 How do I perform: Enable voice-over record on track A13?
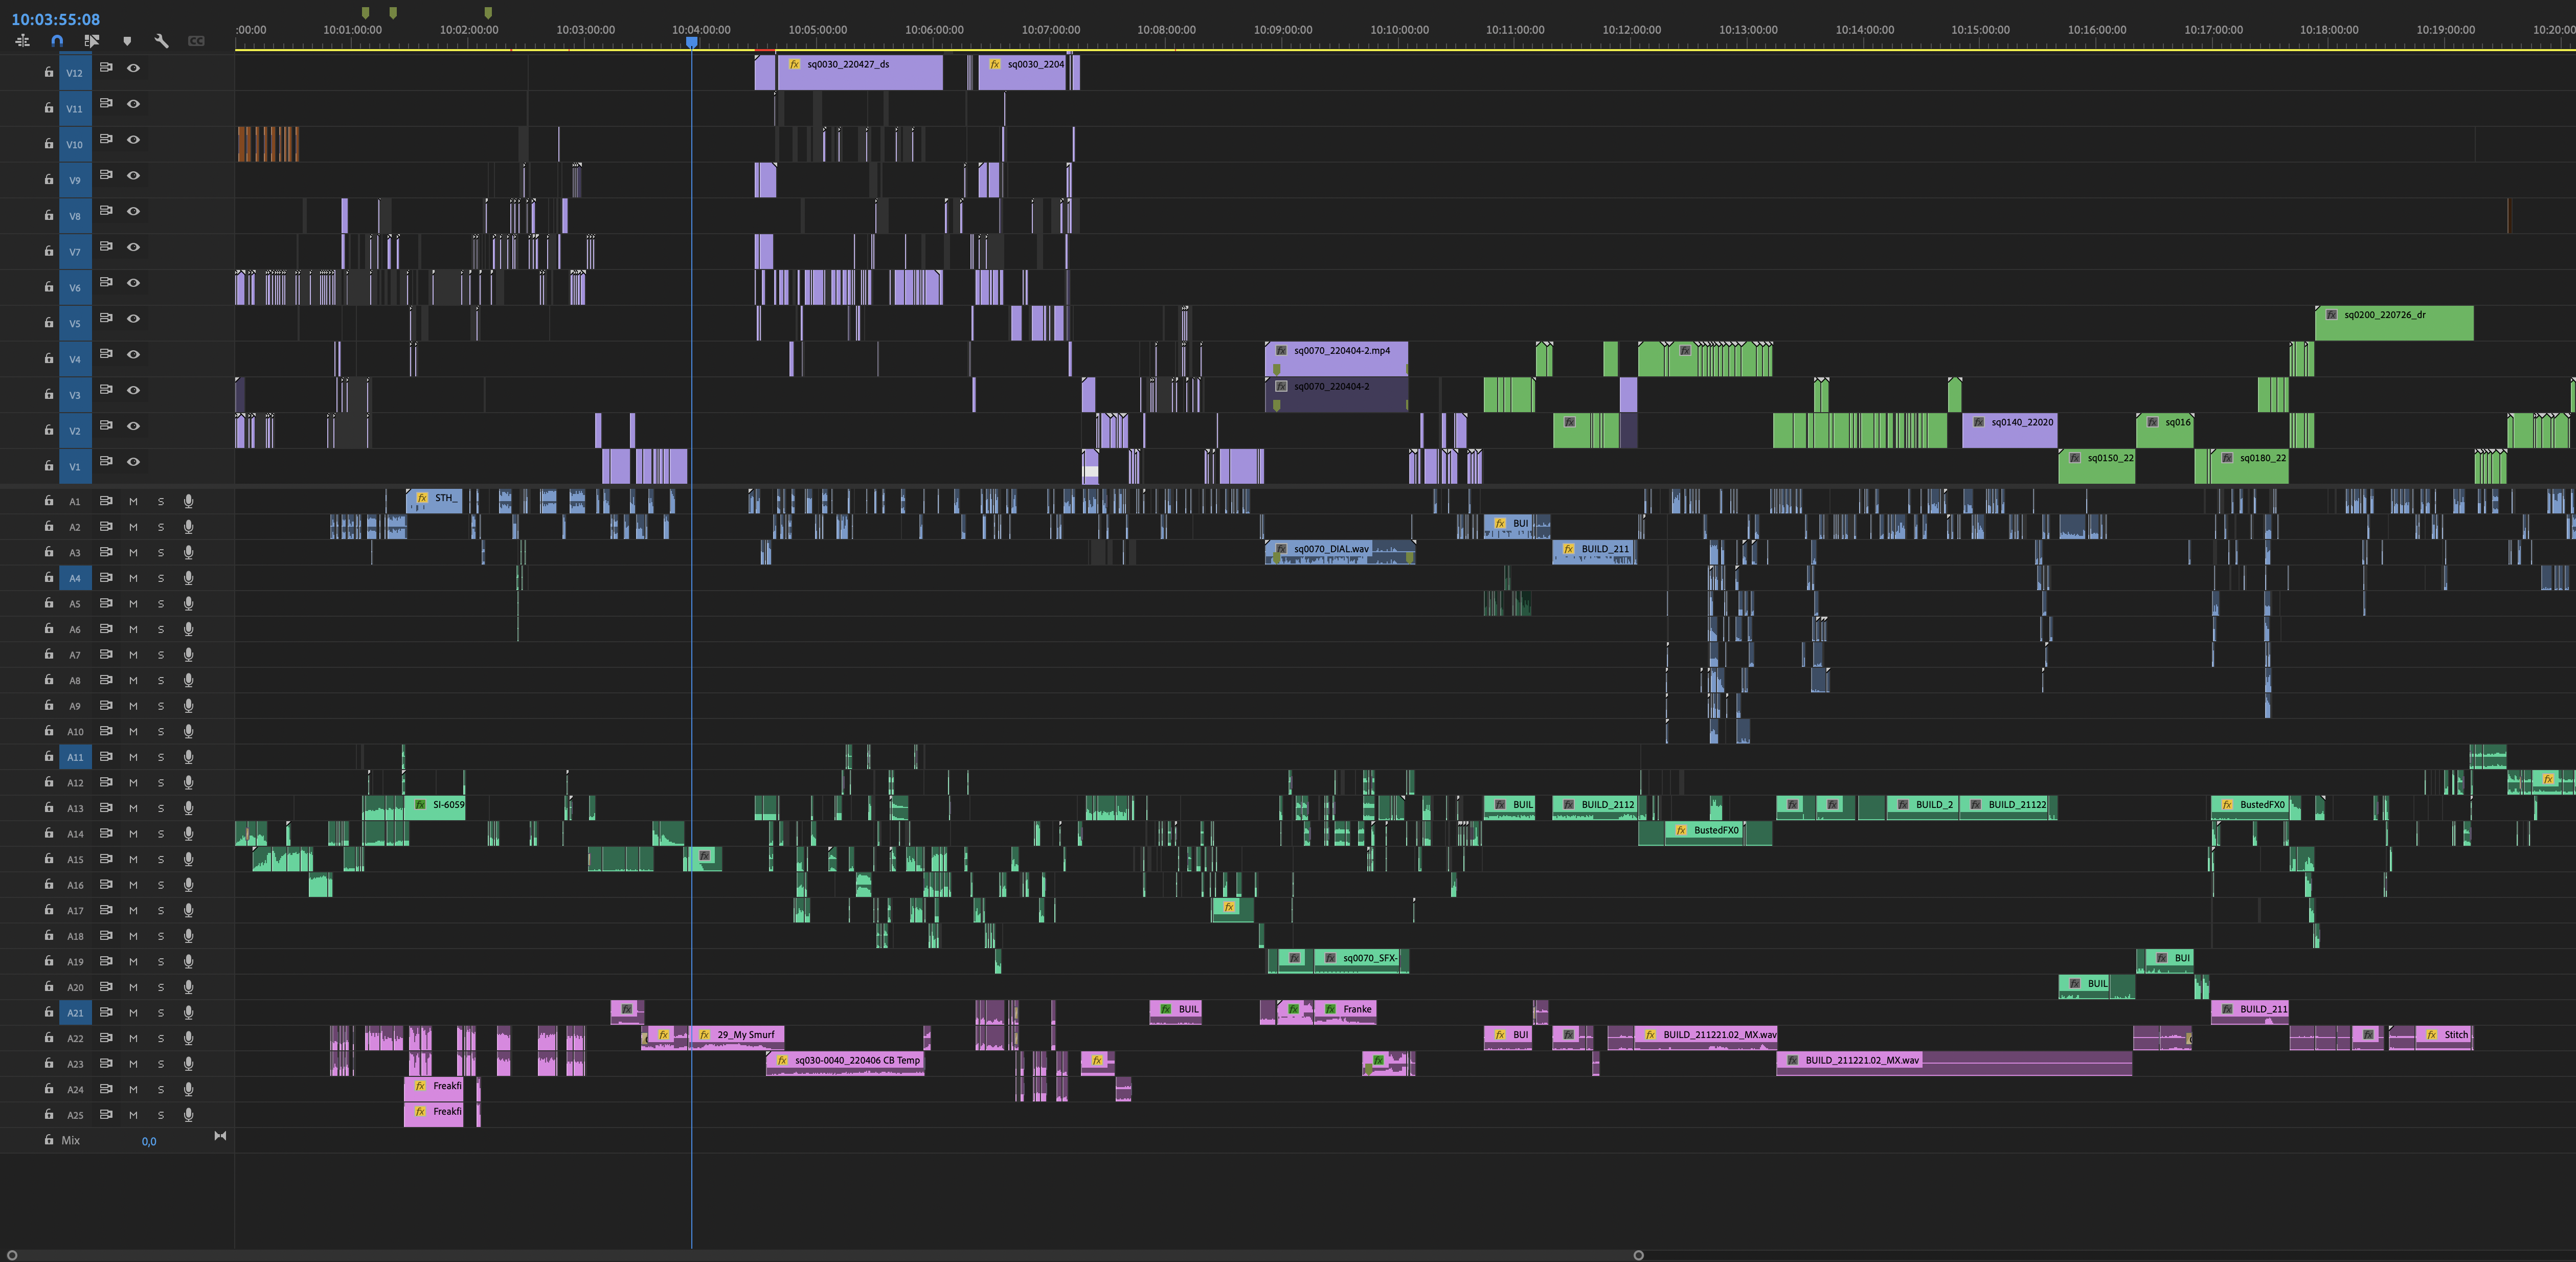click(x=188, y=808)
